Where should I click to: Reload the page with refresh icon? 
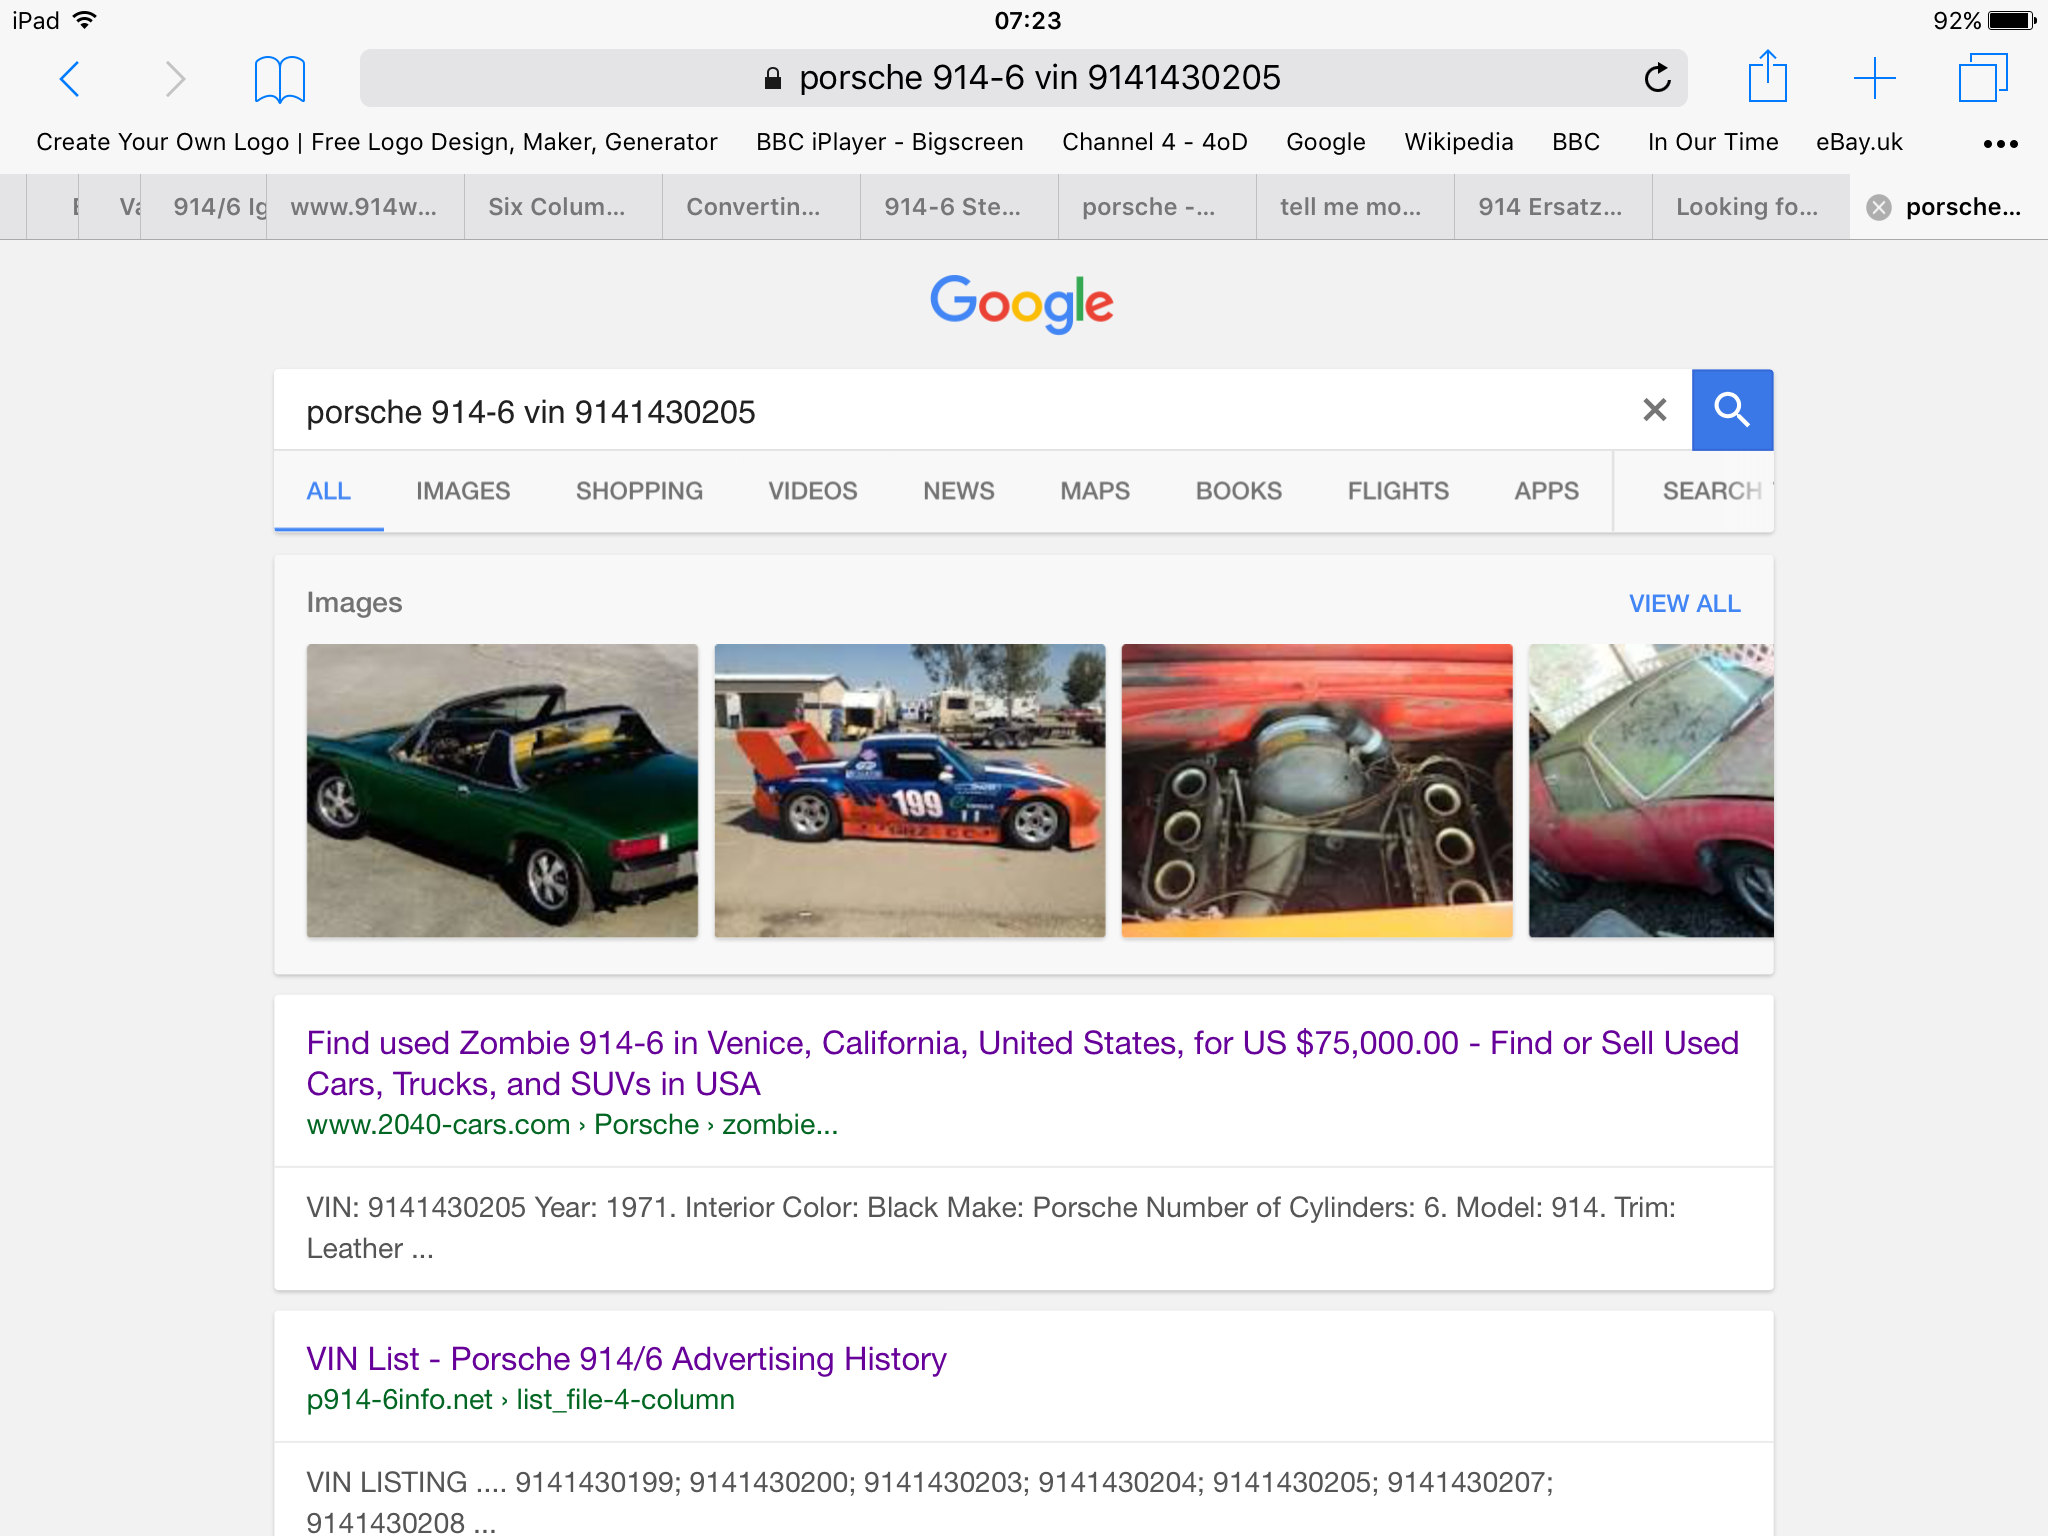coord(1657,78)
